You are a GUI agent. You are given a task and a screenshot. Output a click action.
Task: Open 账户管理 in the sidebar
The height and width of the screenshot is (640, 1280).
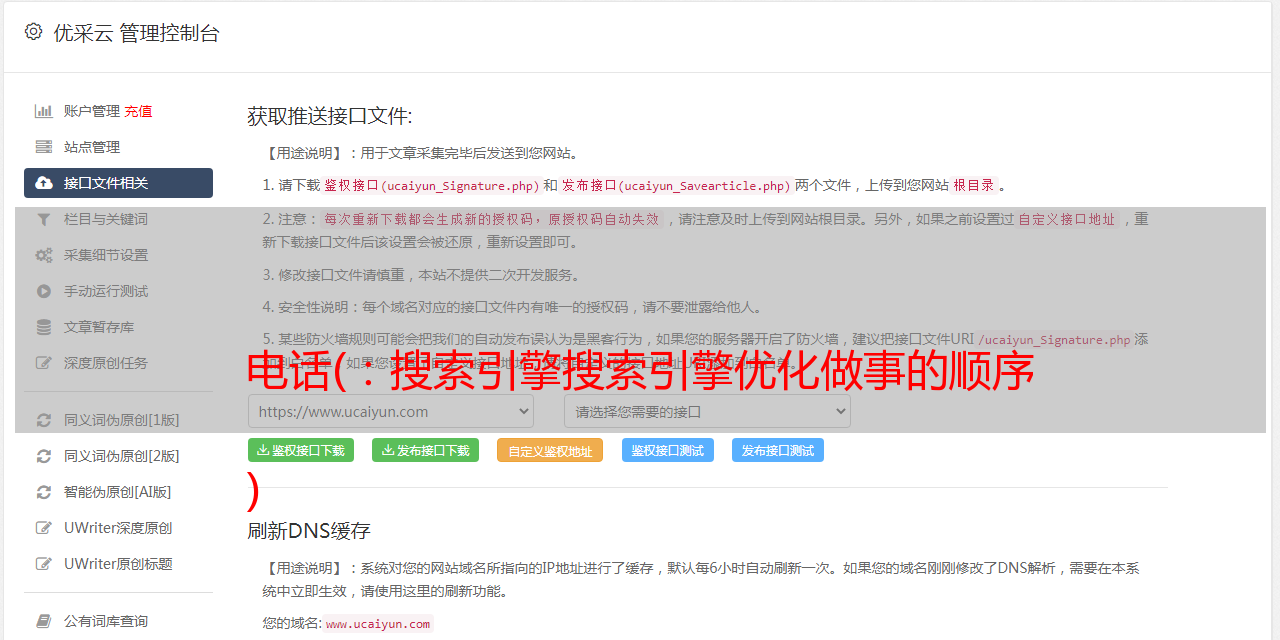[92, 111]
